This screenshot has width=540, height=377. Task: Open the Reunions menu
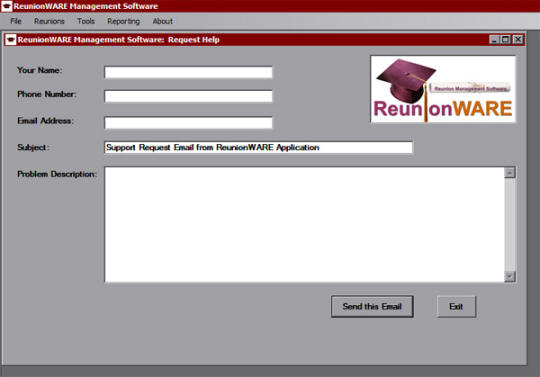click(x=49, y=21)
